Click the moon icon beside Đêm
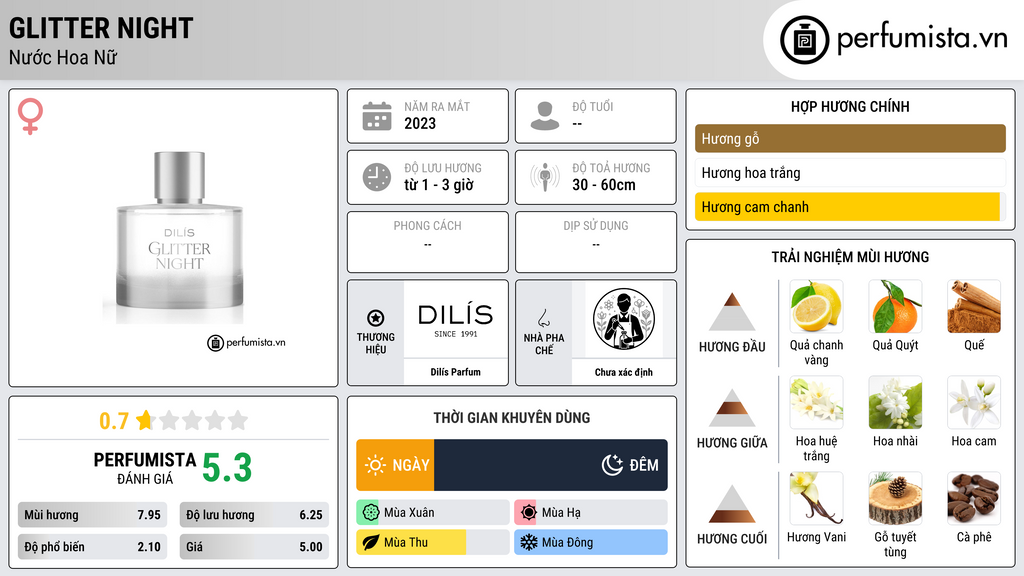This screenshot has height=576, width=1024. pyautogui.click(x=612, y=465)
